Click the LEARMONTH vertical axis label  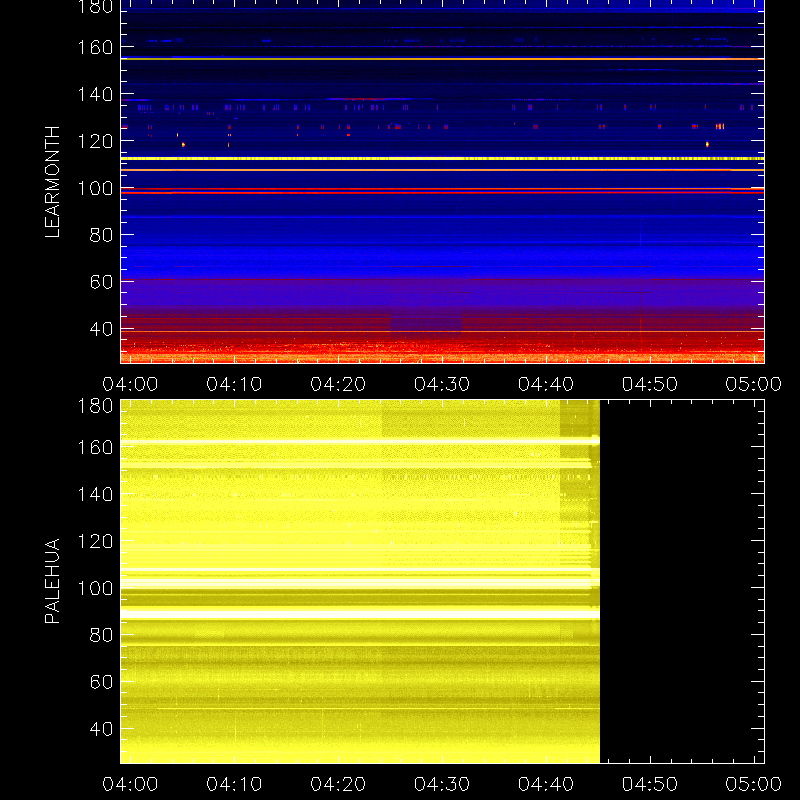click(52, 182)
